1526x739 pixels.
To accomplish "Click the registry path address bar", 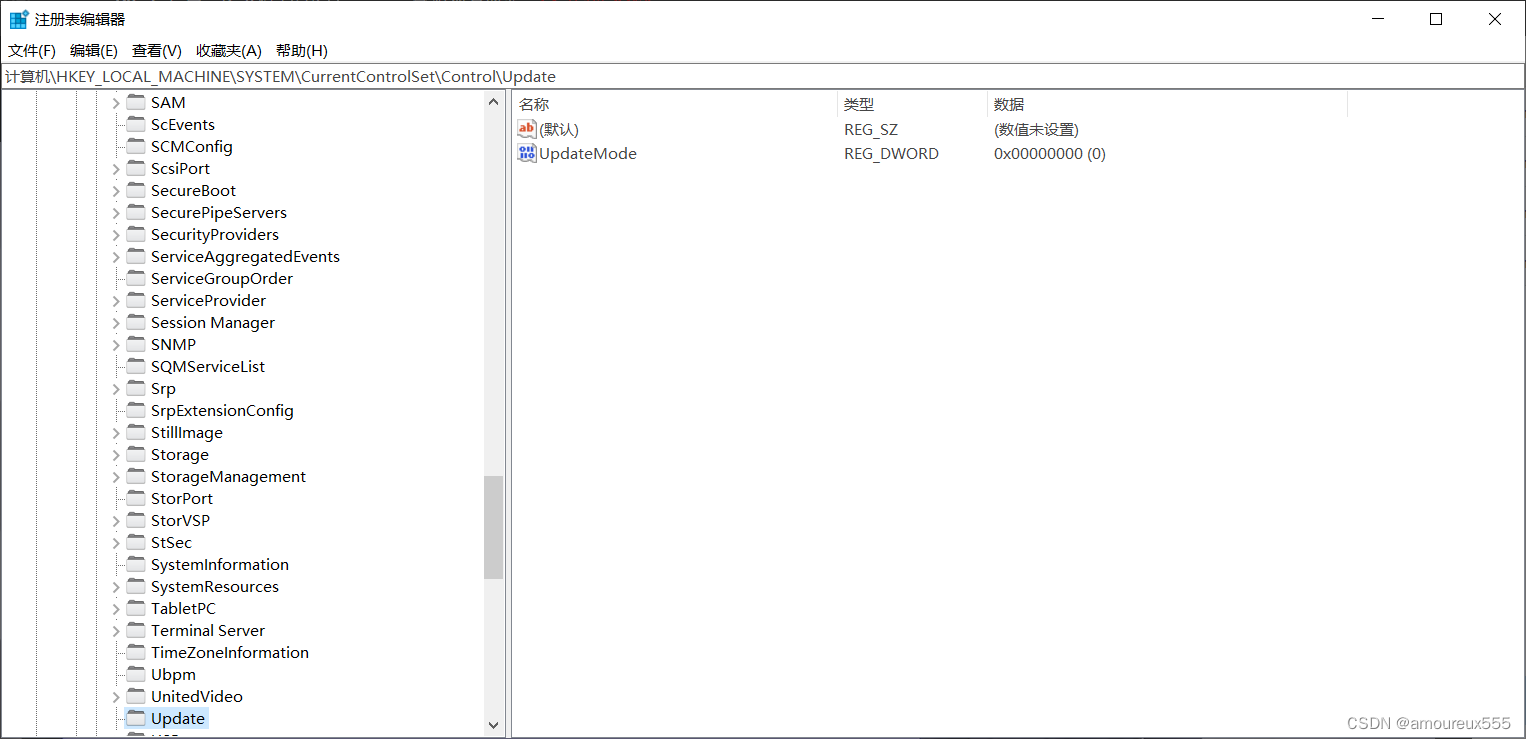I will click(x=762, y=77).
